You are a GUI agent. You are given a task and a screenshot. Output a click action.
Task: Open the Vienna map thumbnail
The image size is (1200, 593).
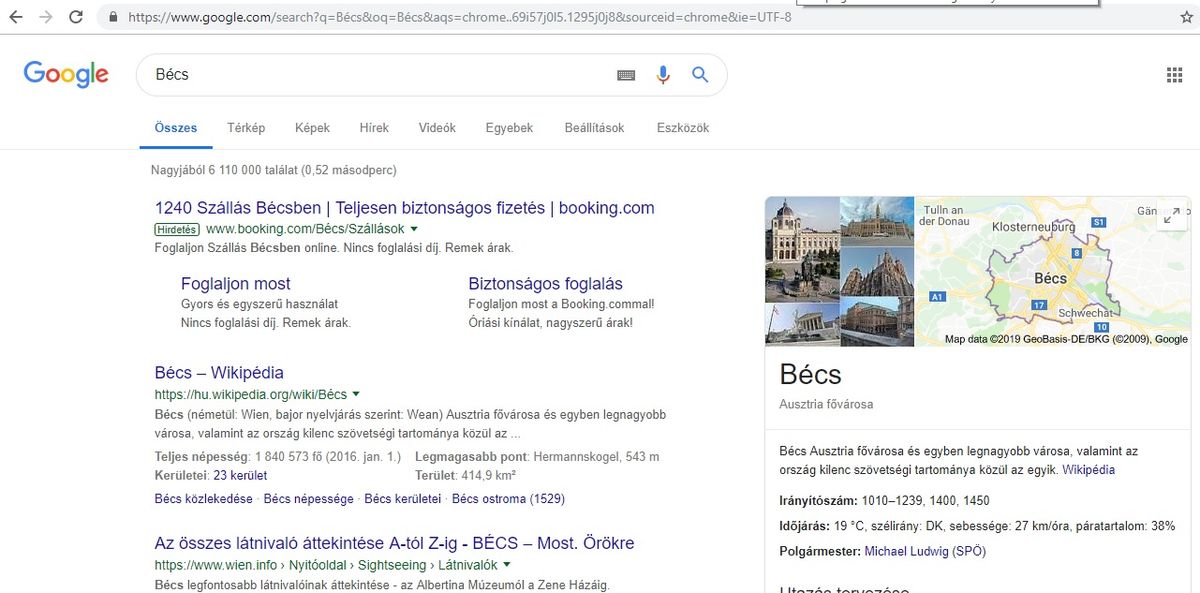(x=1052, y=272)
